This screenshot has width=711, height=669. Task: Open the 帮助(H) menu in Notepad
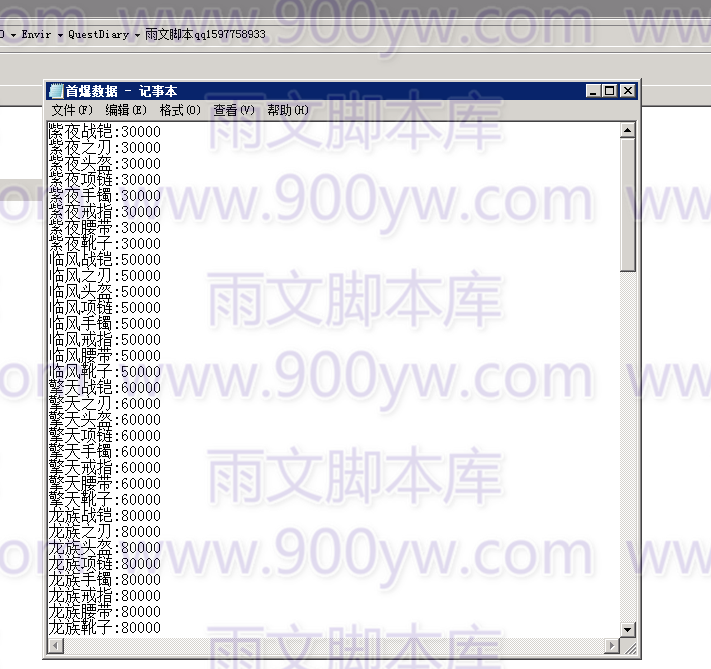(288, 110)
